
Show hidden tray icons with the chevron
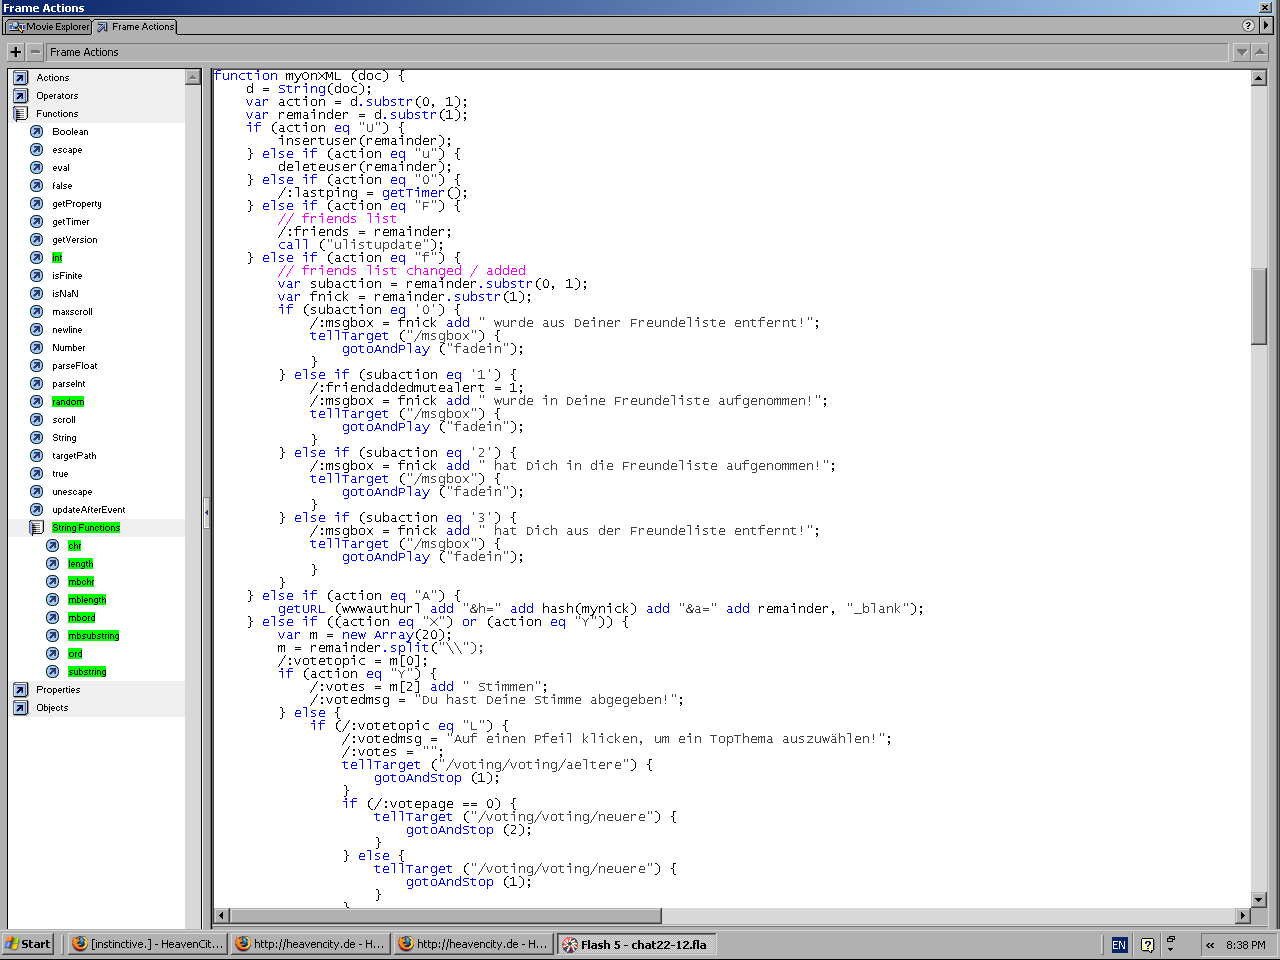pyautogui.click(x=1210, y=944)
